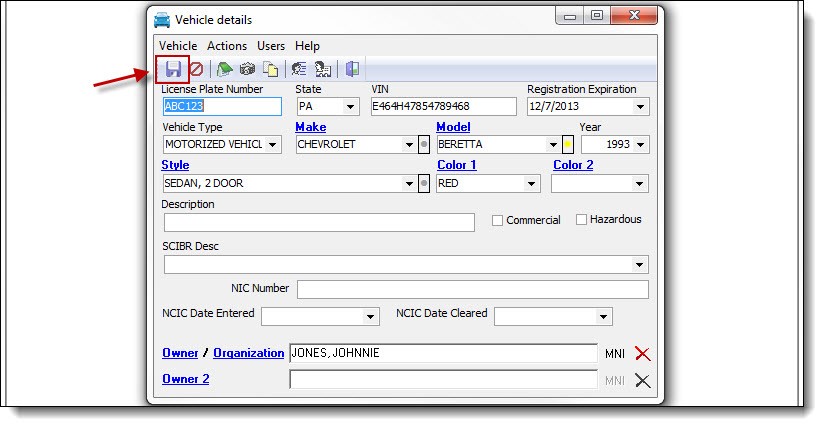Viewport: 824px width, 427px height.
Task: Click the exit door toolbar icon
Action: click(x=352, y=70)
